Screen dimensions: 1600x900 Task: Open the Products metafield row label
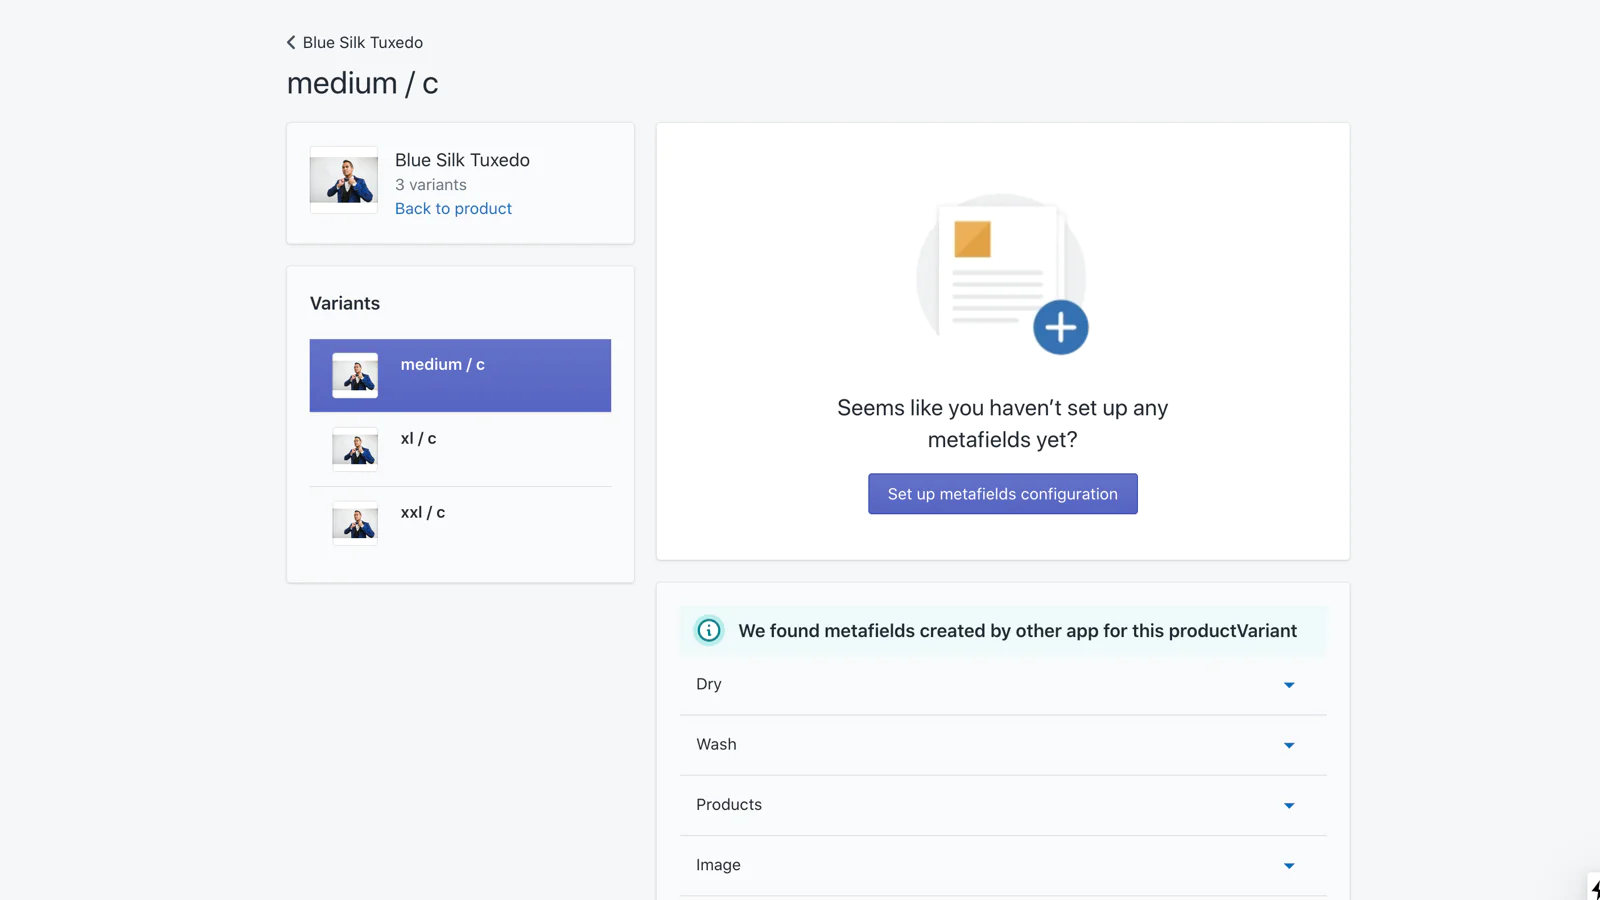(x=729, y=804)
